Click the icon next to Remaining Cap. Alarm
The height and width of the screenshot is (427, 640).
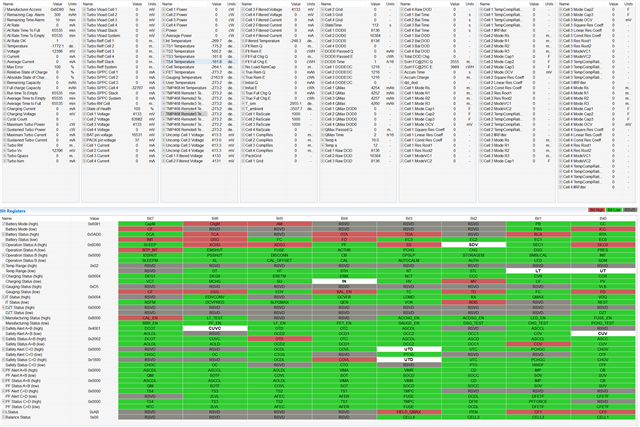4,15
